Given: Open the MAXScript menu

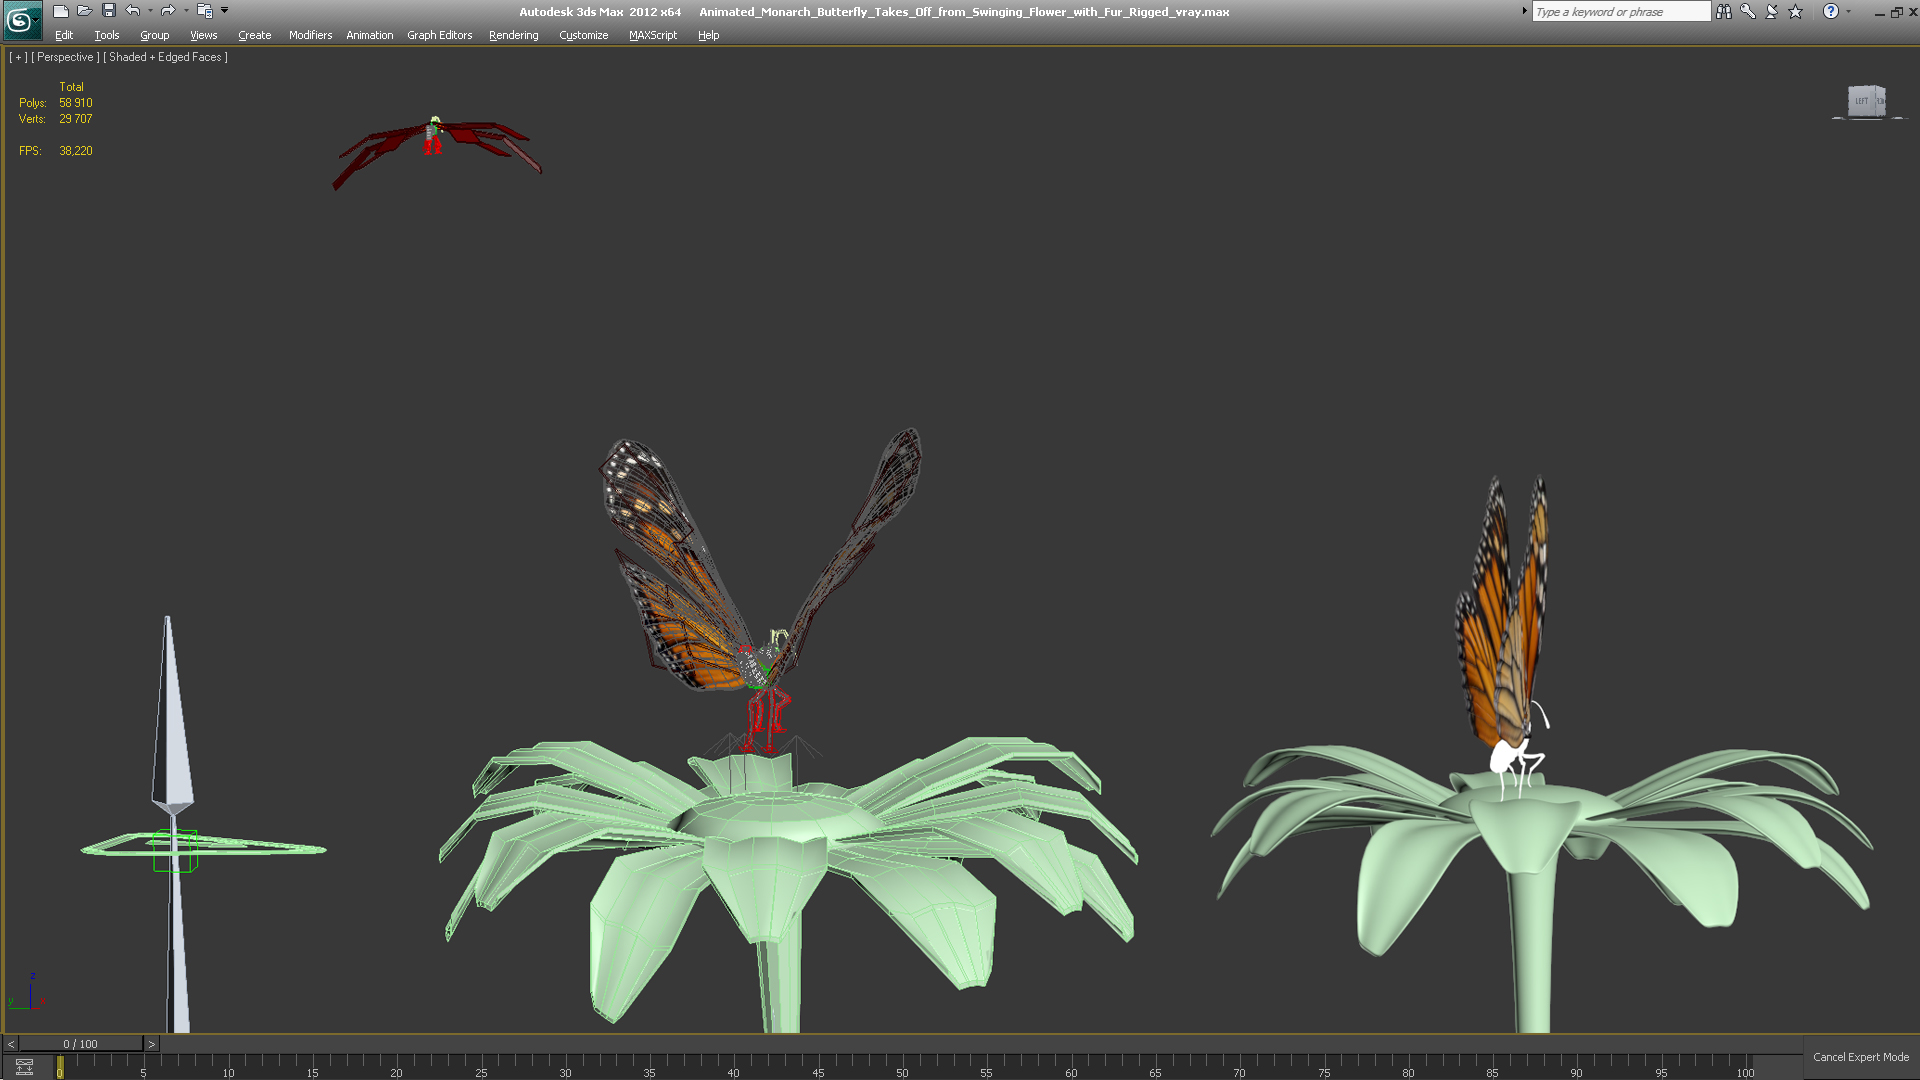Looking at the screenshot, I should pyautogui.click(x=653, y=35).
